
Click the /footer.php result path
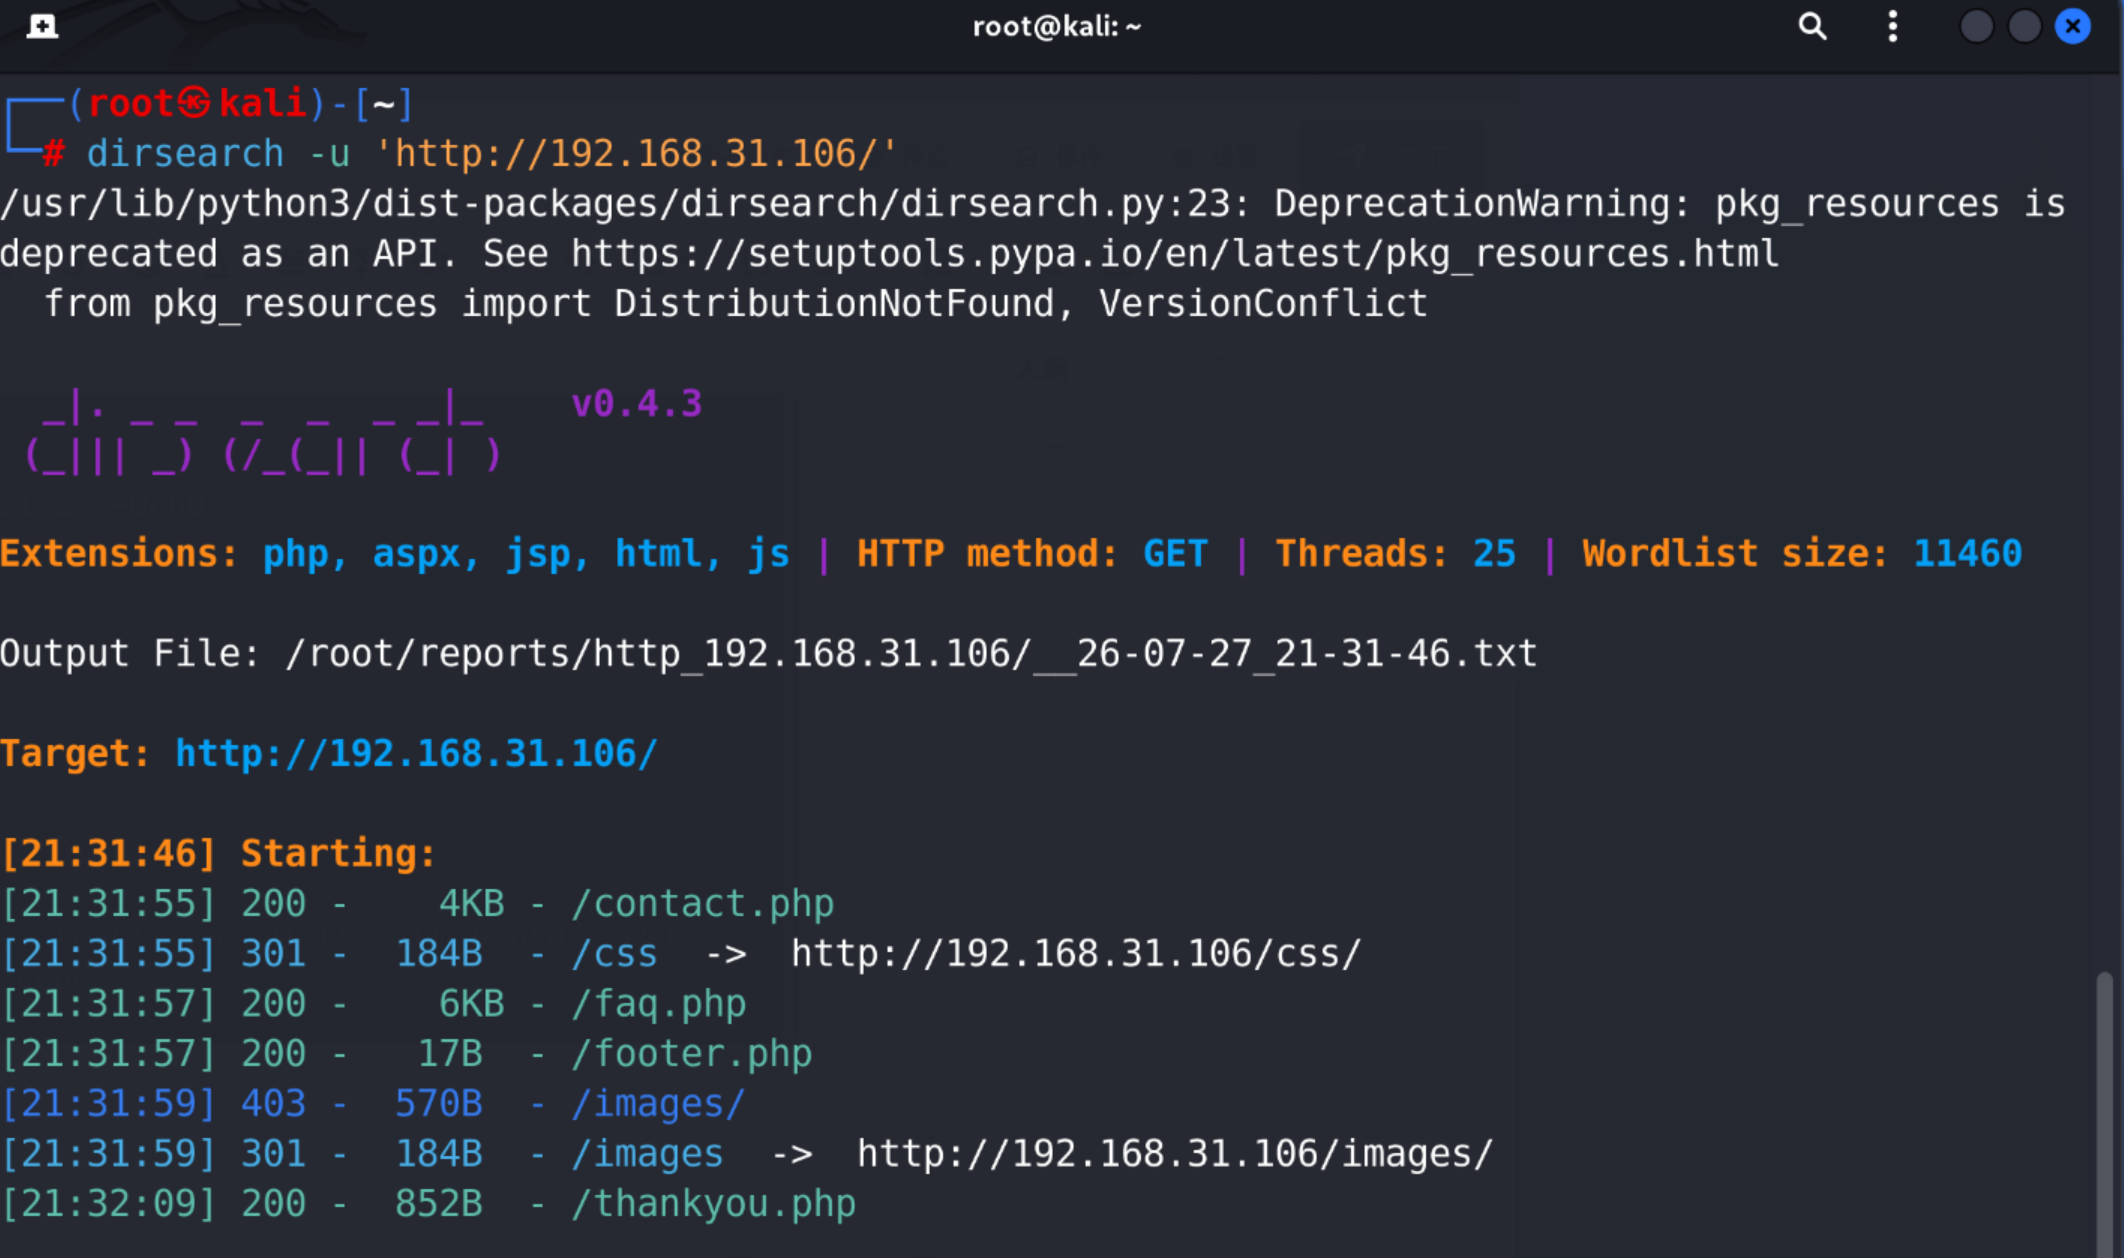pos(691,1054)
